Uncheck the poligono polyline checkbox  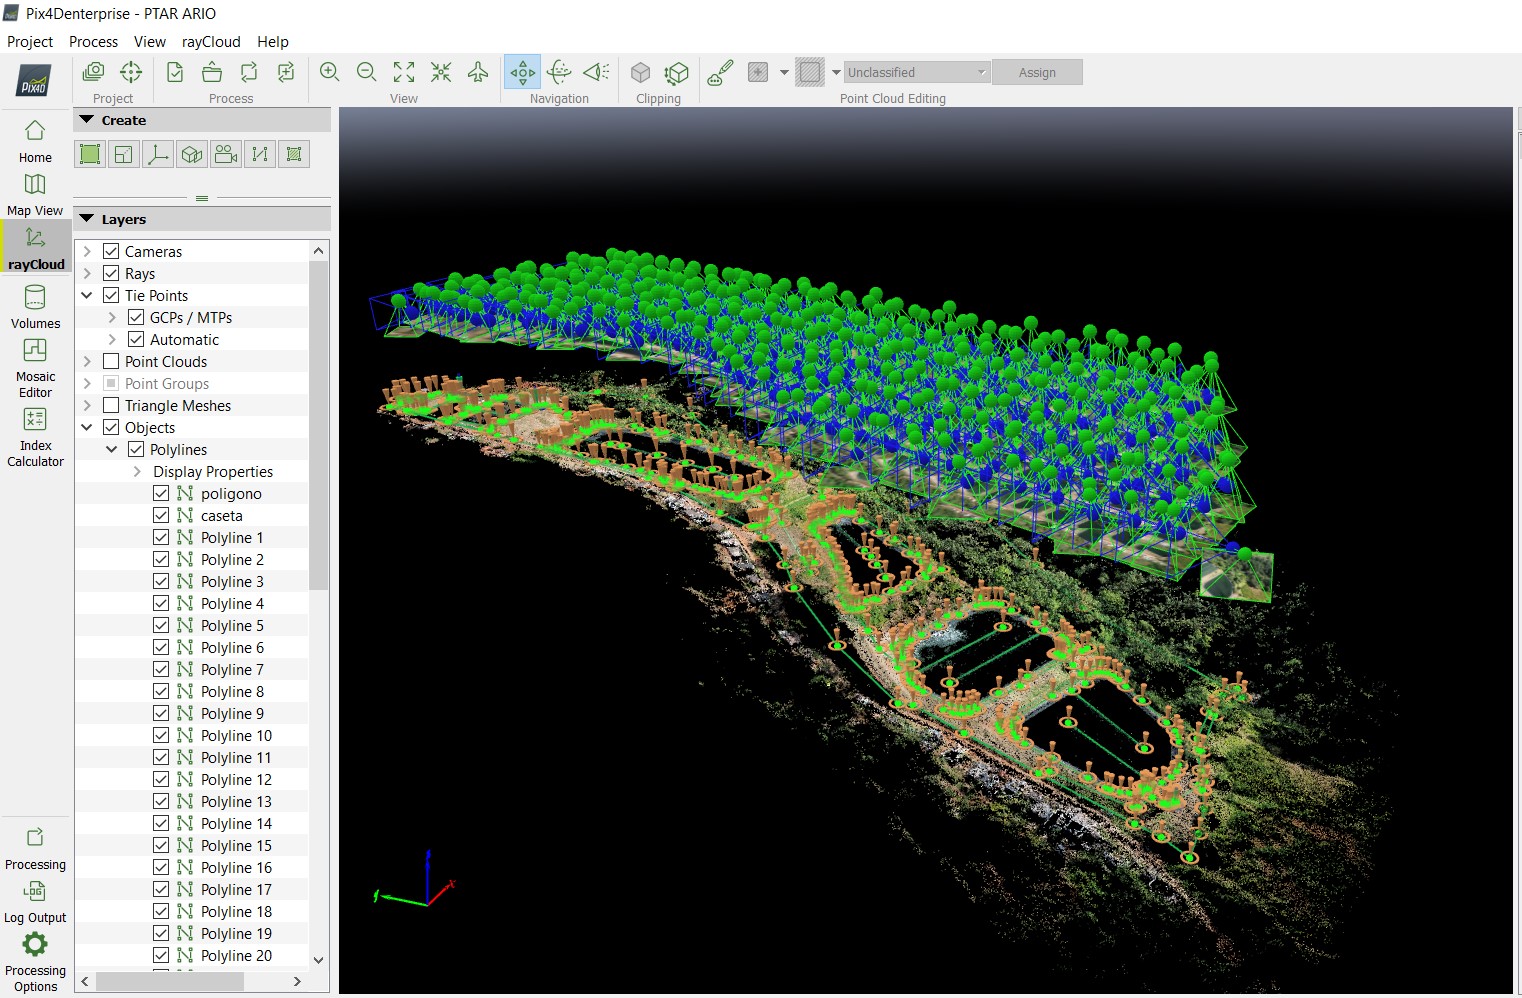[161, 493]
